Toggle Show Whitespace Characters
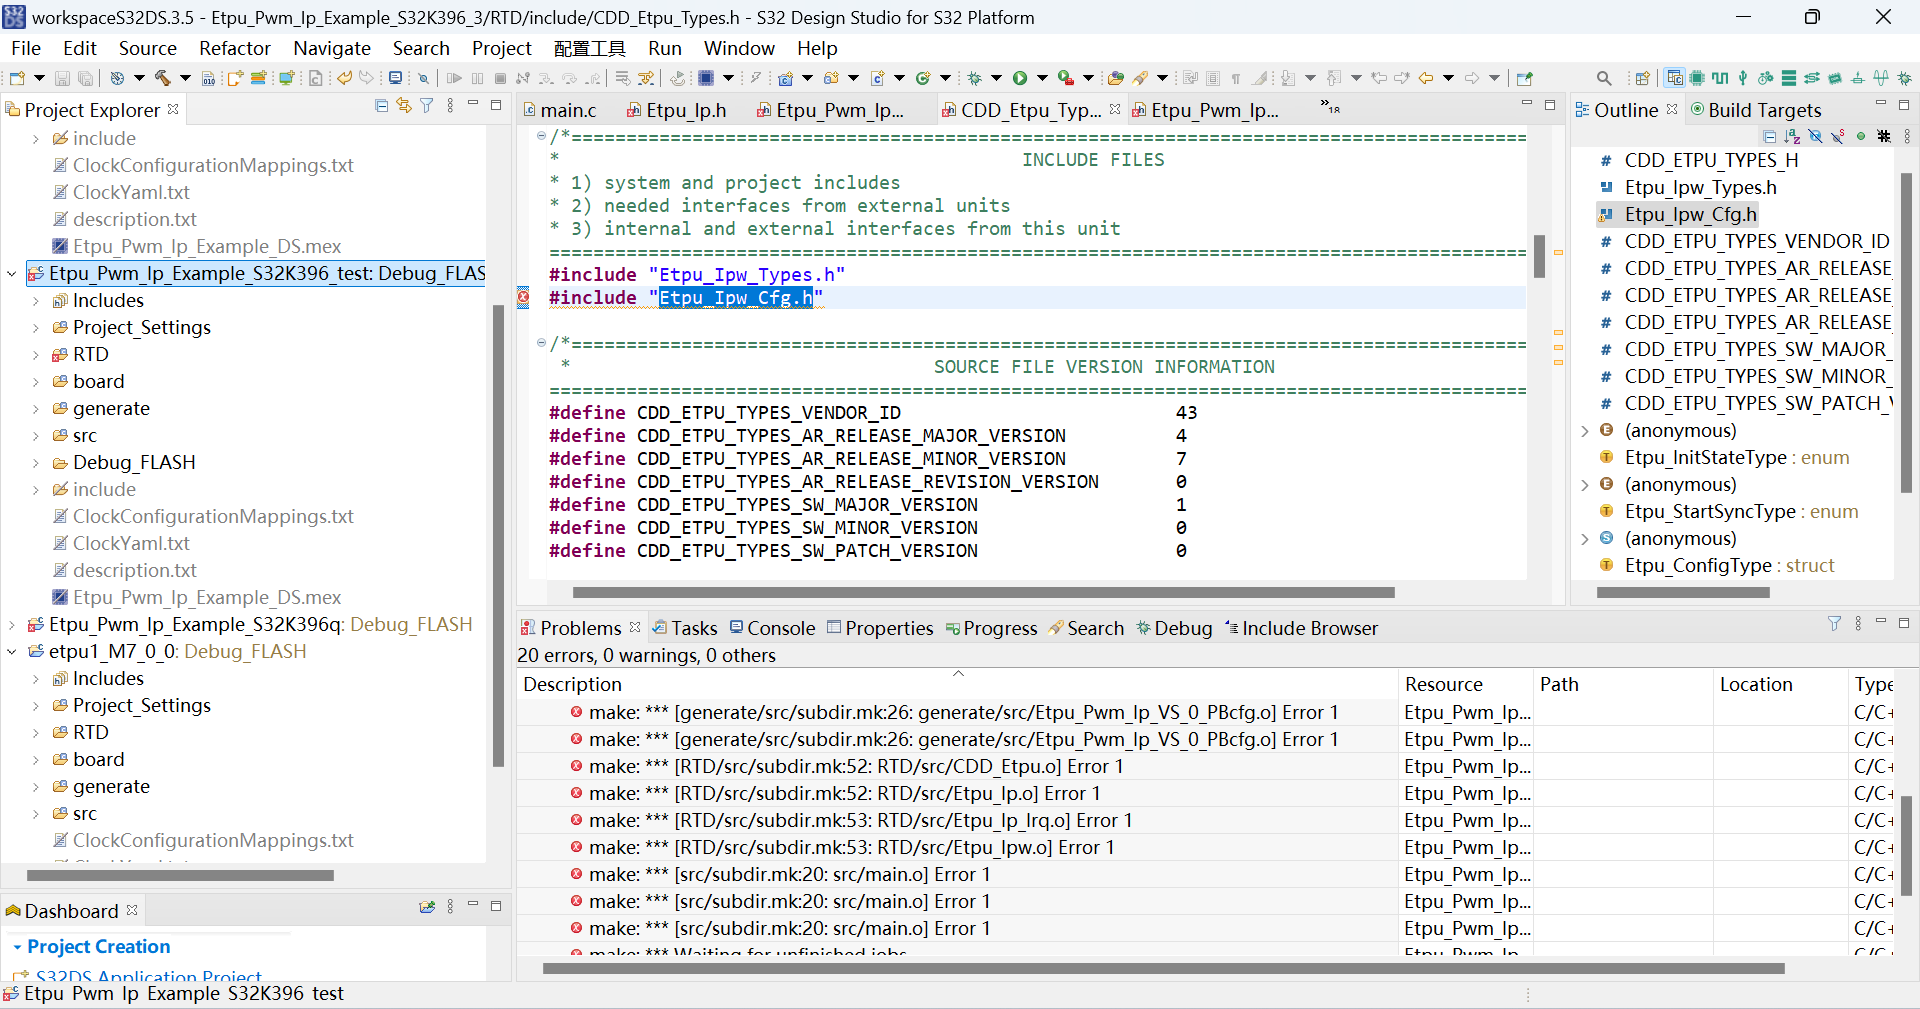Viewport: 1920px width, 1009px height. pyautogui.click(x=1236, y=77)
